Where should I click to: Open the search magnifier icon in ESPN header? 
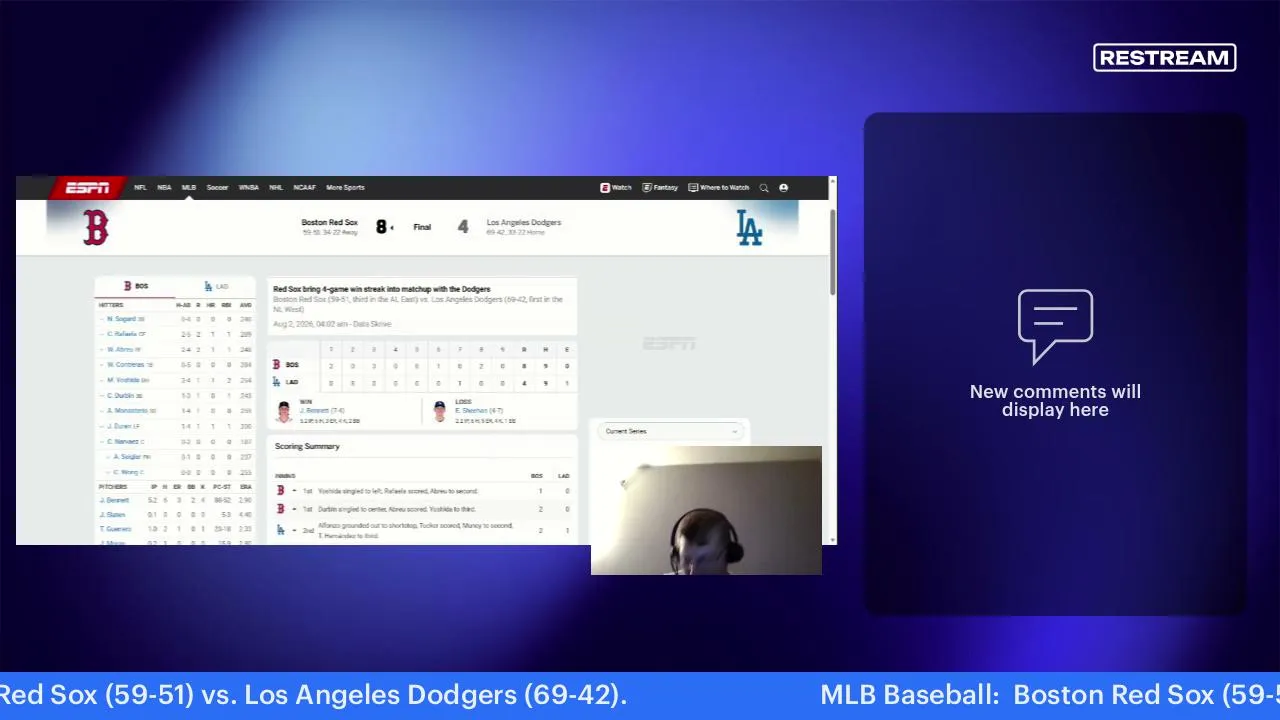tap(764, 188)
